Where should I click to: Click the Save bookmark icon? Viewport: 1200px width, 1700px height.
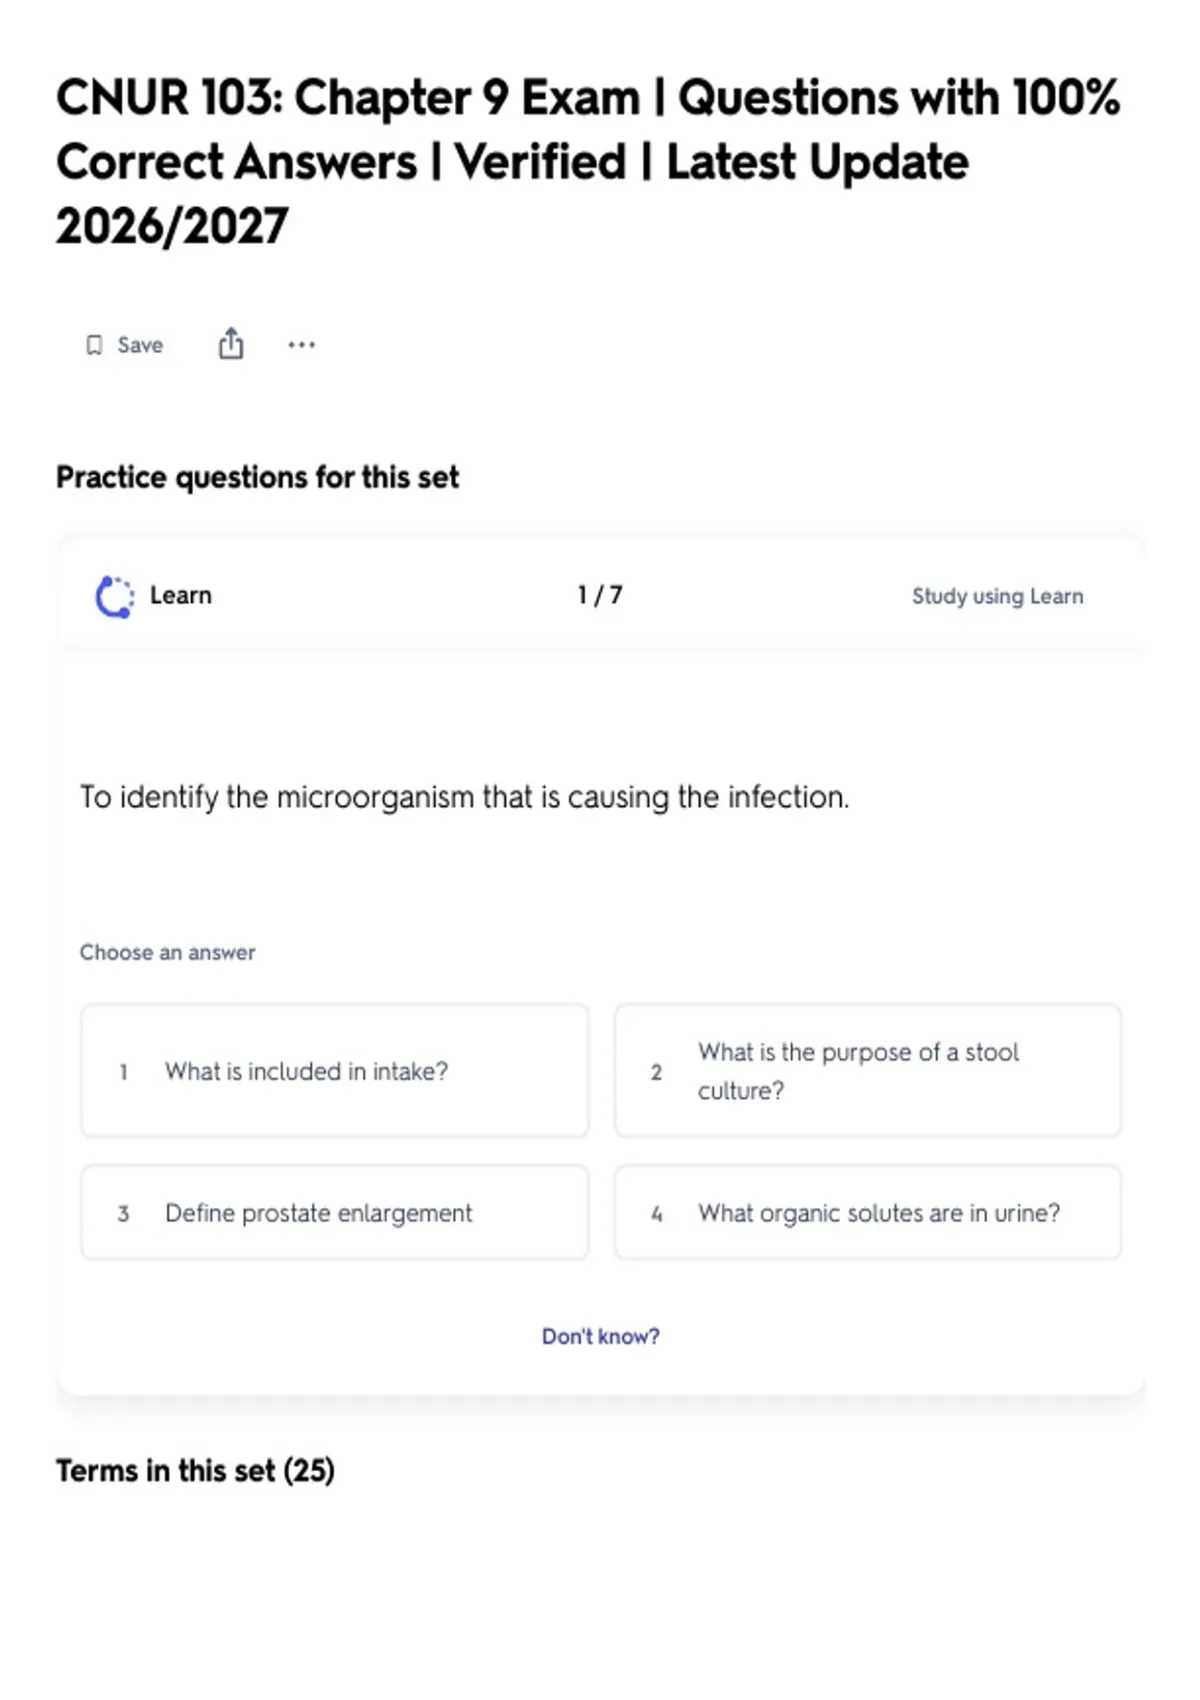coord(94,345)
